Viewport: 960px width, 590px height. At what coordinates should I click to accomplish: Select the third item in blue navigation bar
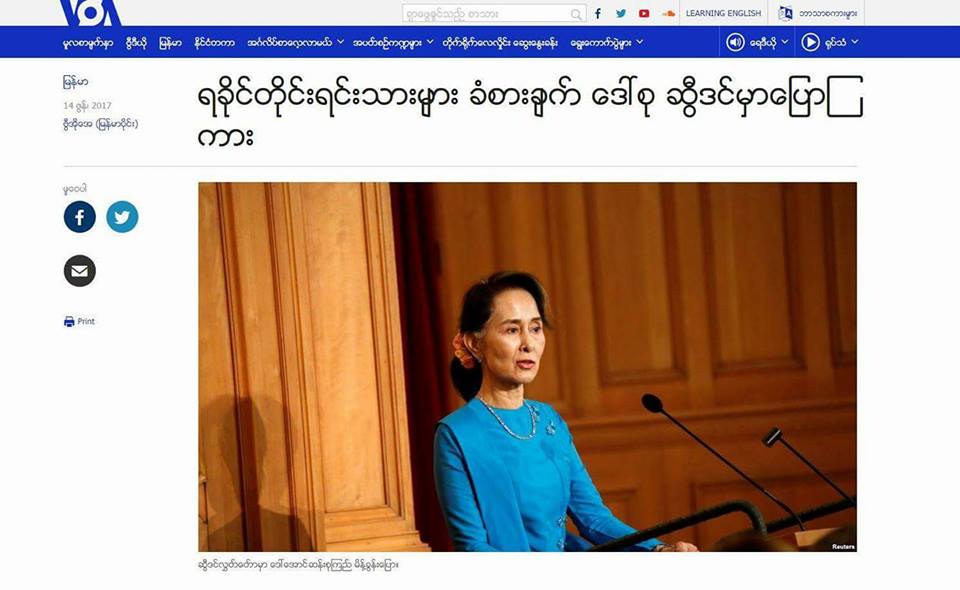click(170, 42)
